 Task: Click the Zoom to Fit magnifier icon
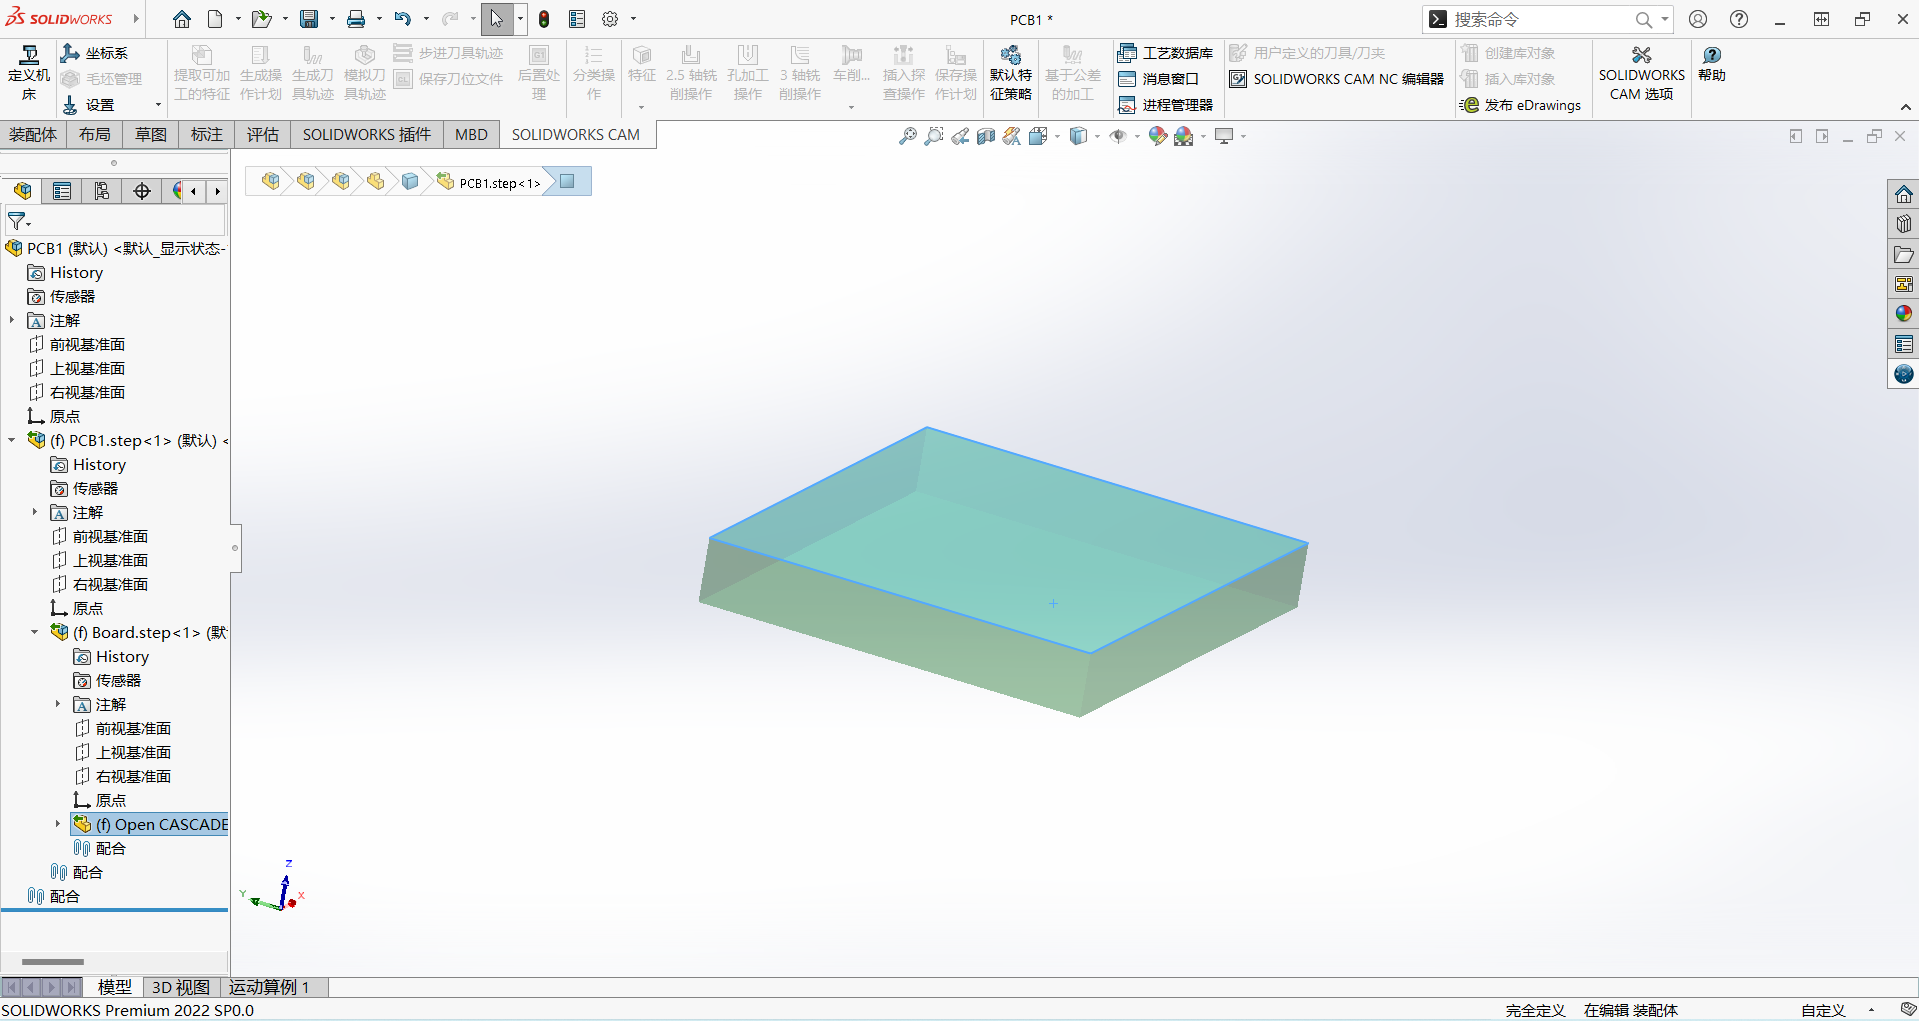pyautogui.click(x=907, y=136)
